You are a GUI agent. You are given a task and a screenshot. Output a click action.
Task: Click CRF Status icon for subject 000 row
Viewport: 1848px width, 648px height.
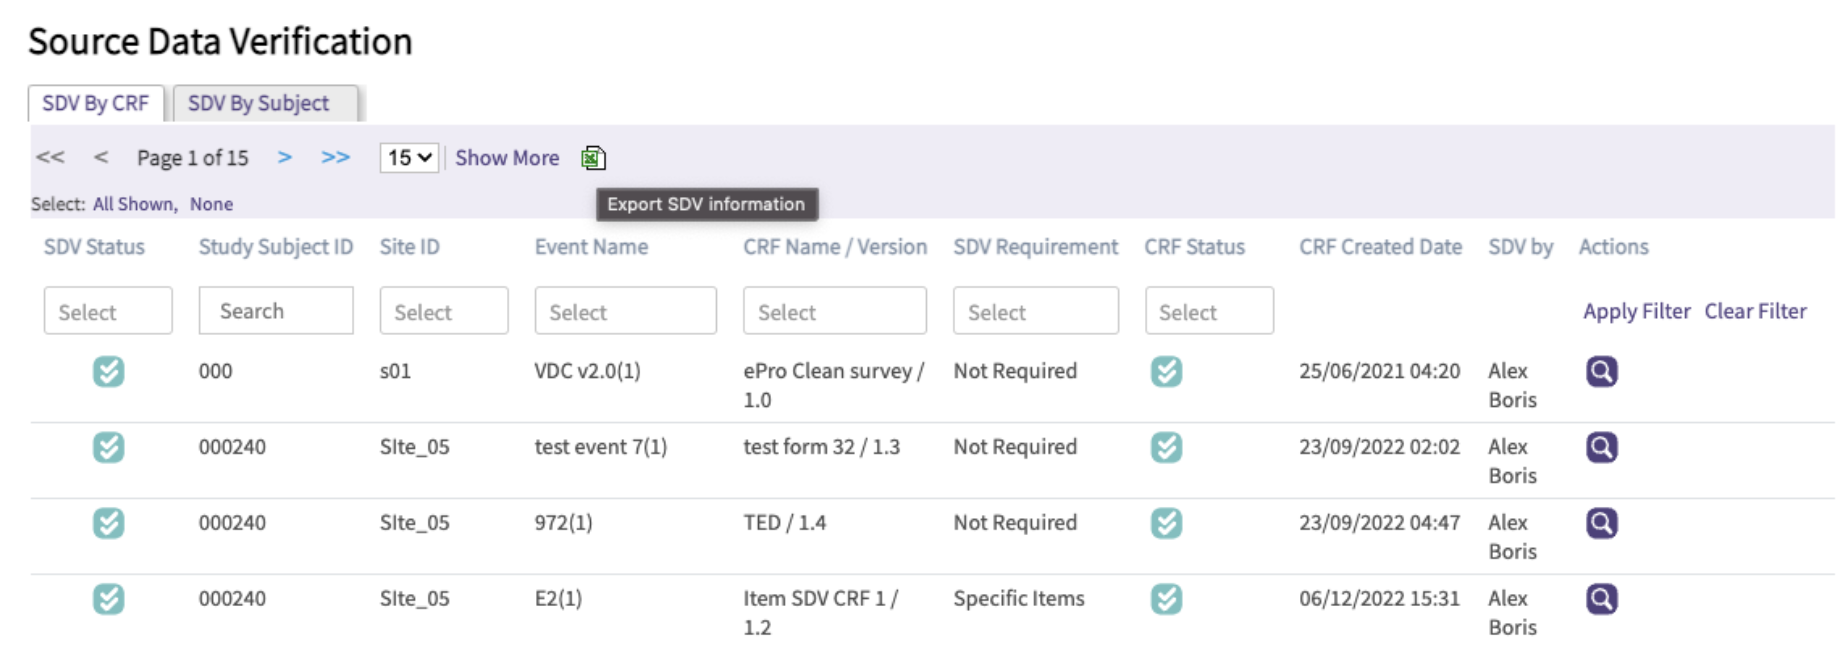(1166, 372)
